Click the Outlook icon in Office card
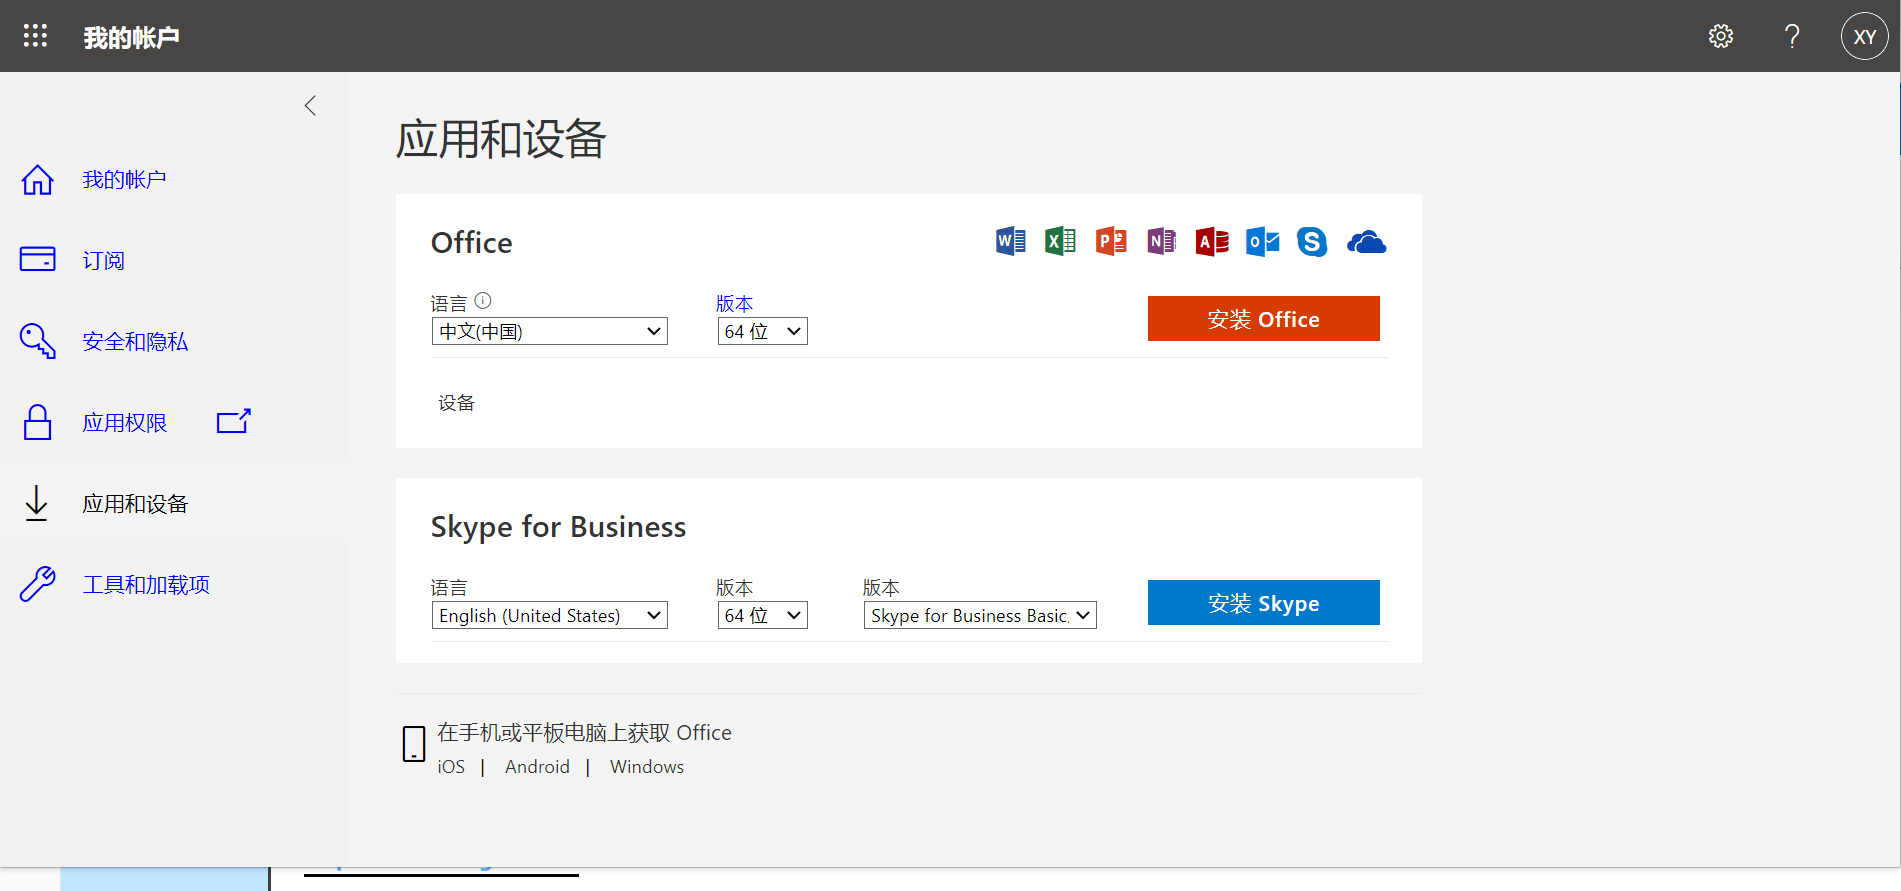This screenshot has height=891, width=1901. tap(1262, 242)
